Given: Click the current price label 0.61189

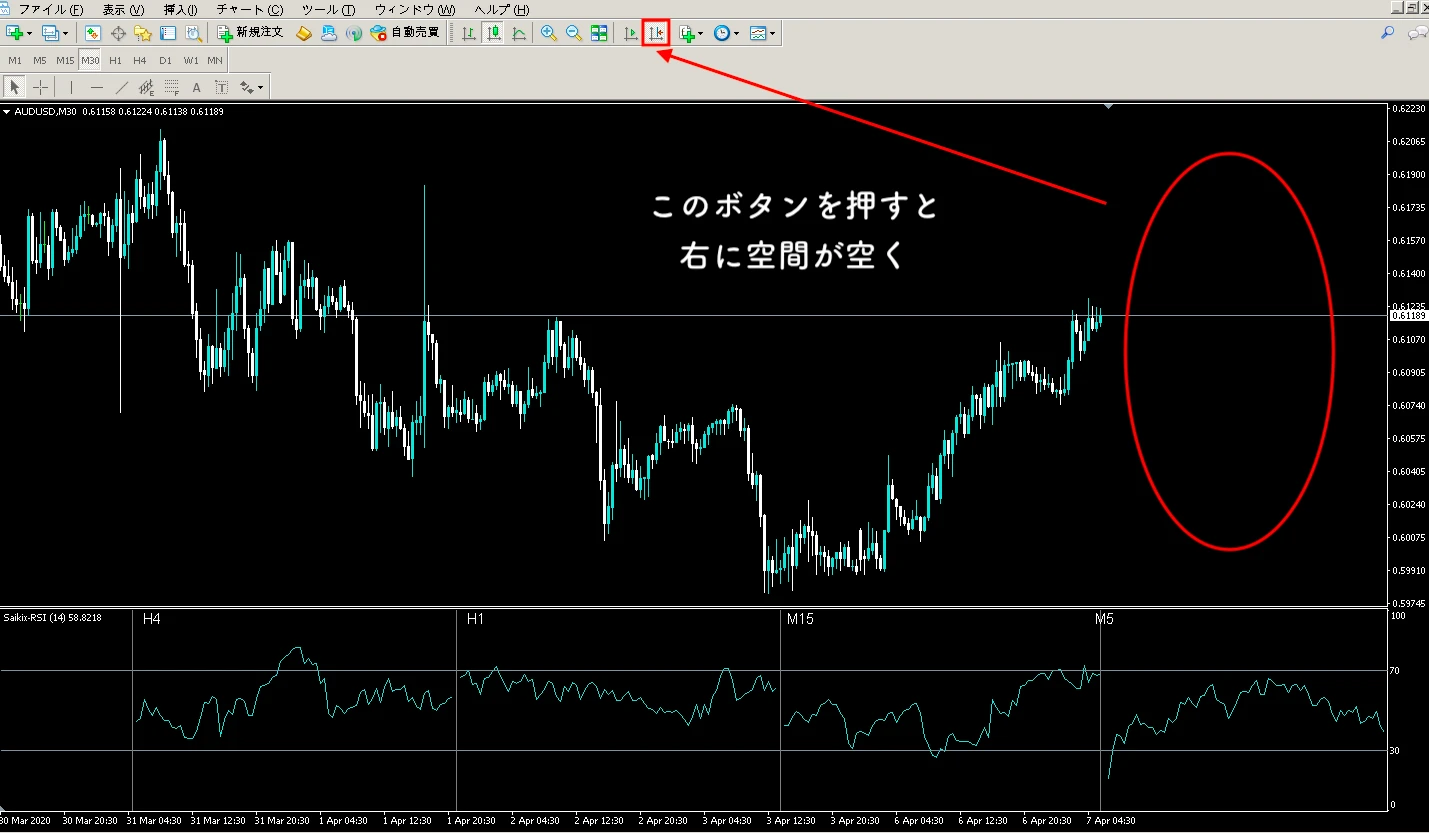Looking at the screenshot, I should coord(1409,316).
